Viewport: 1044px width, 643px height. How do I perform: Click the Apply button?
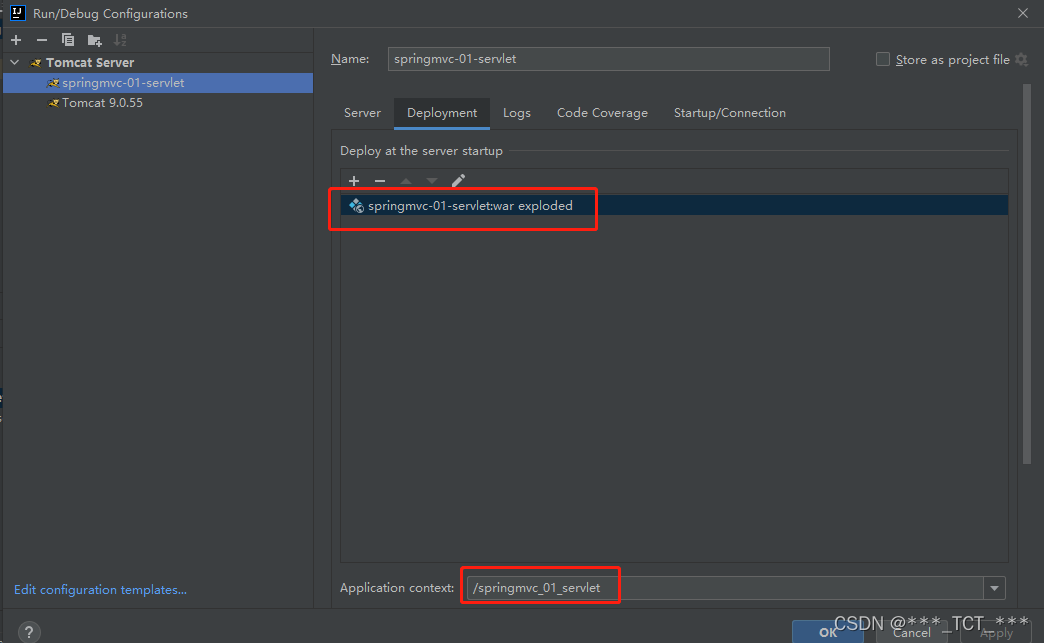(x=996, y=633)
